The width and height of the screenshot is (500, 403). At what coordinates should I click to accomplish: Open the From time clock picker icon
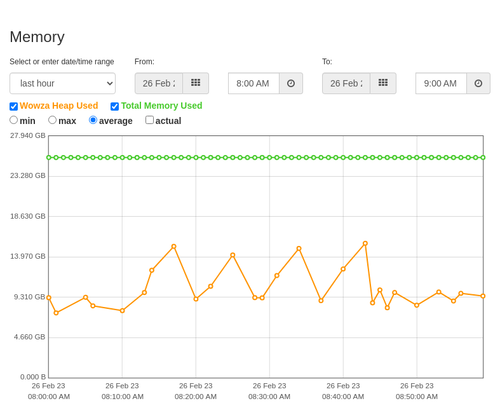pyautogui.click(x=291, y=83)
